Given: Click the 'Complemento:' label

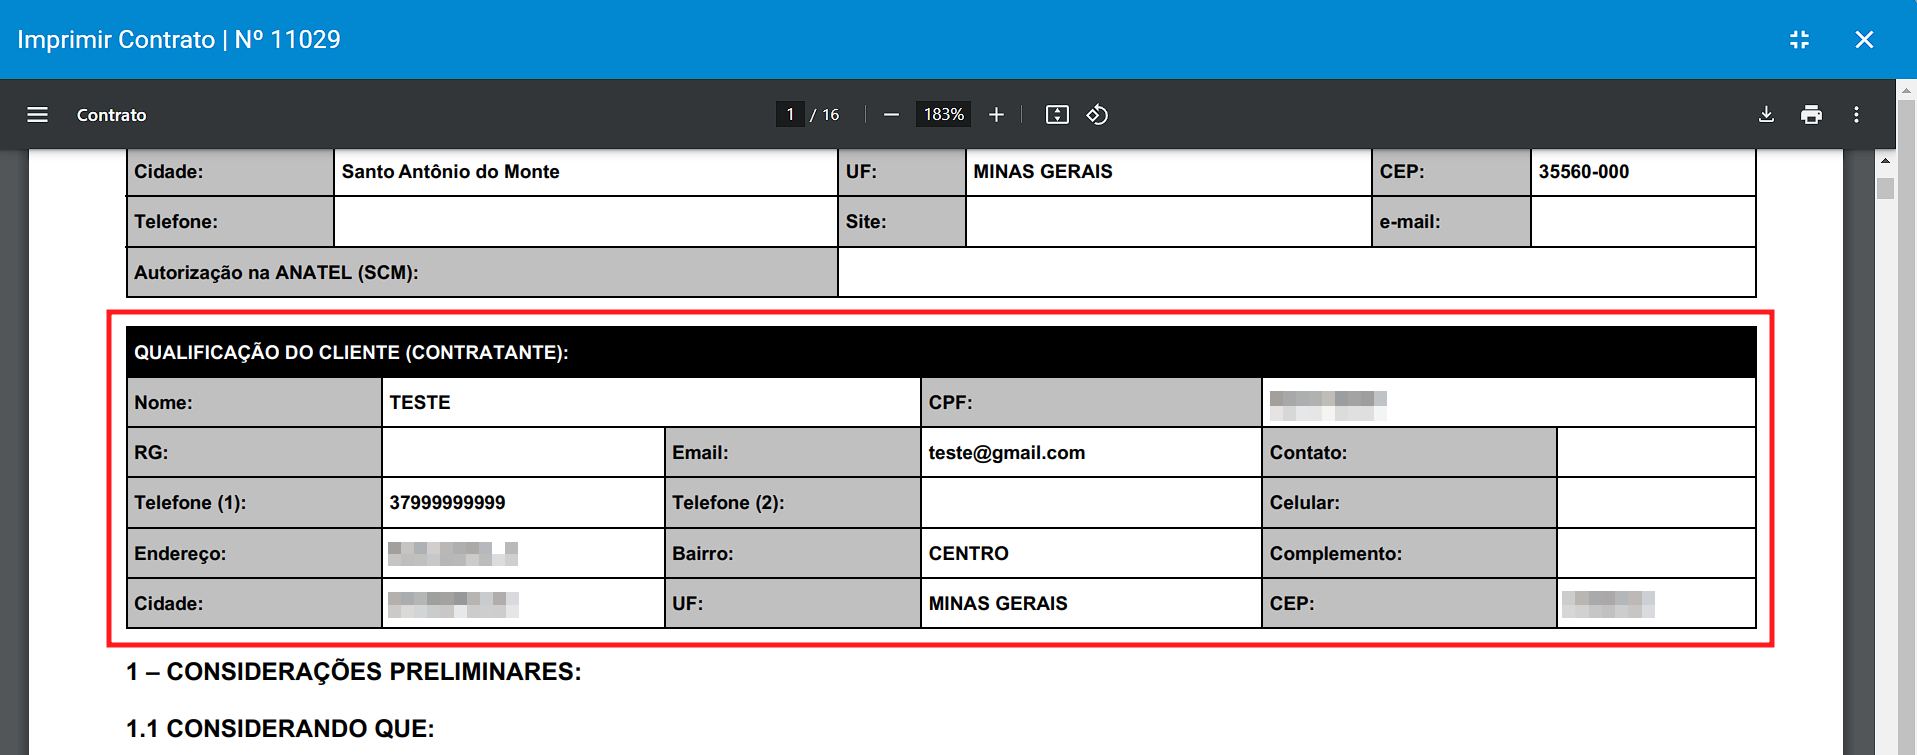Looking at the screenshot, I should pos(1336,554).
